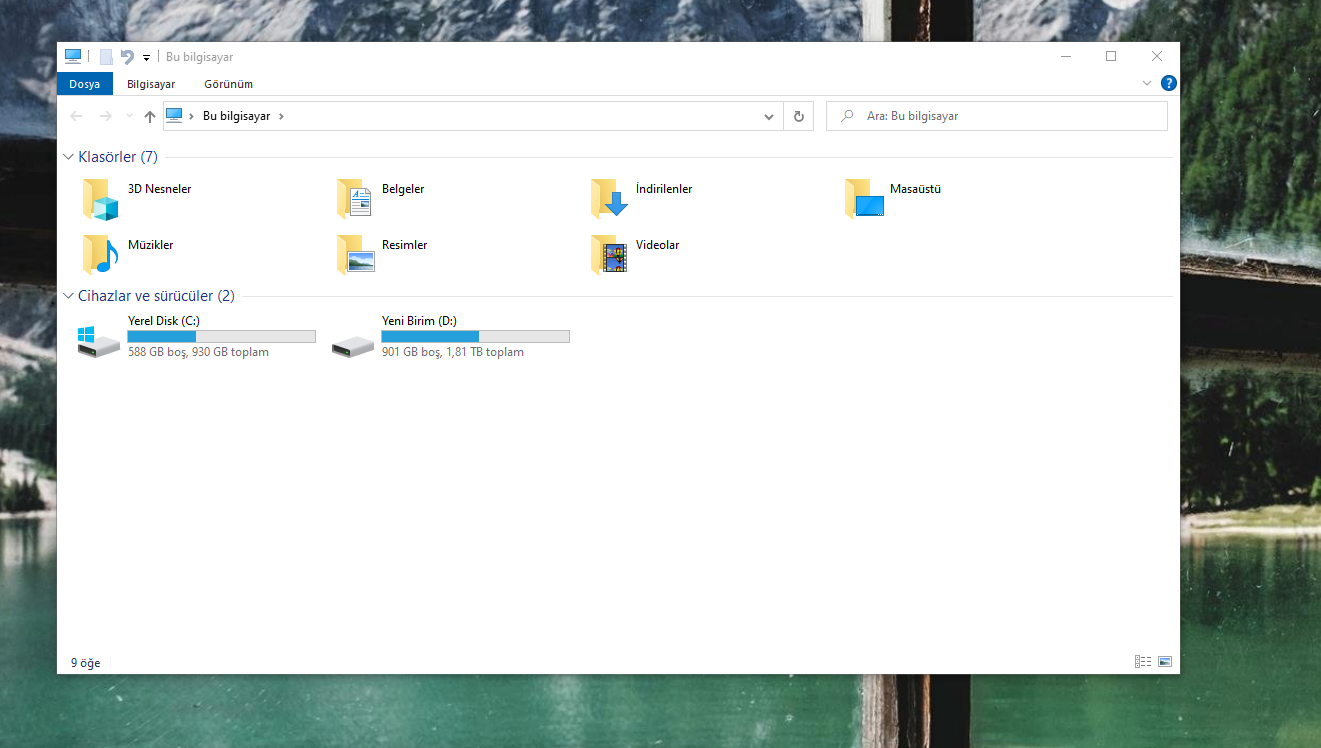
Task: Expand the ribbon with the chevron
Action: [1147, 84]
